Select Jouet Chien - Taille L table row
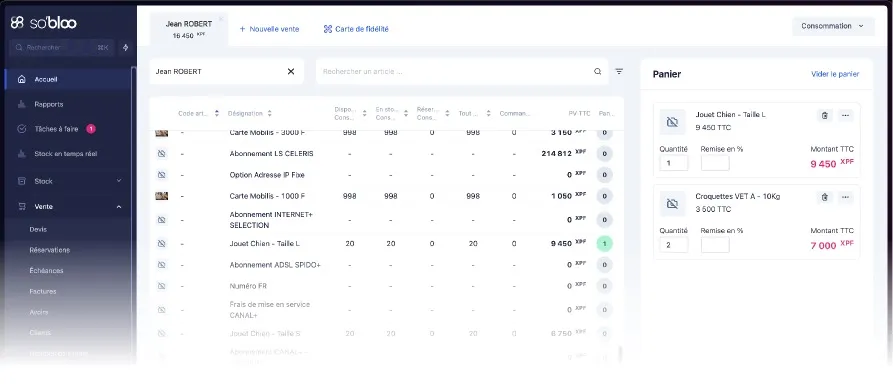 point(386,244)
